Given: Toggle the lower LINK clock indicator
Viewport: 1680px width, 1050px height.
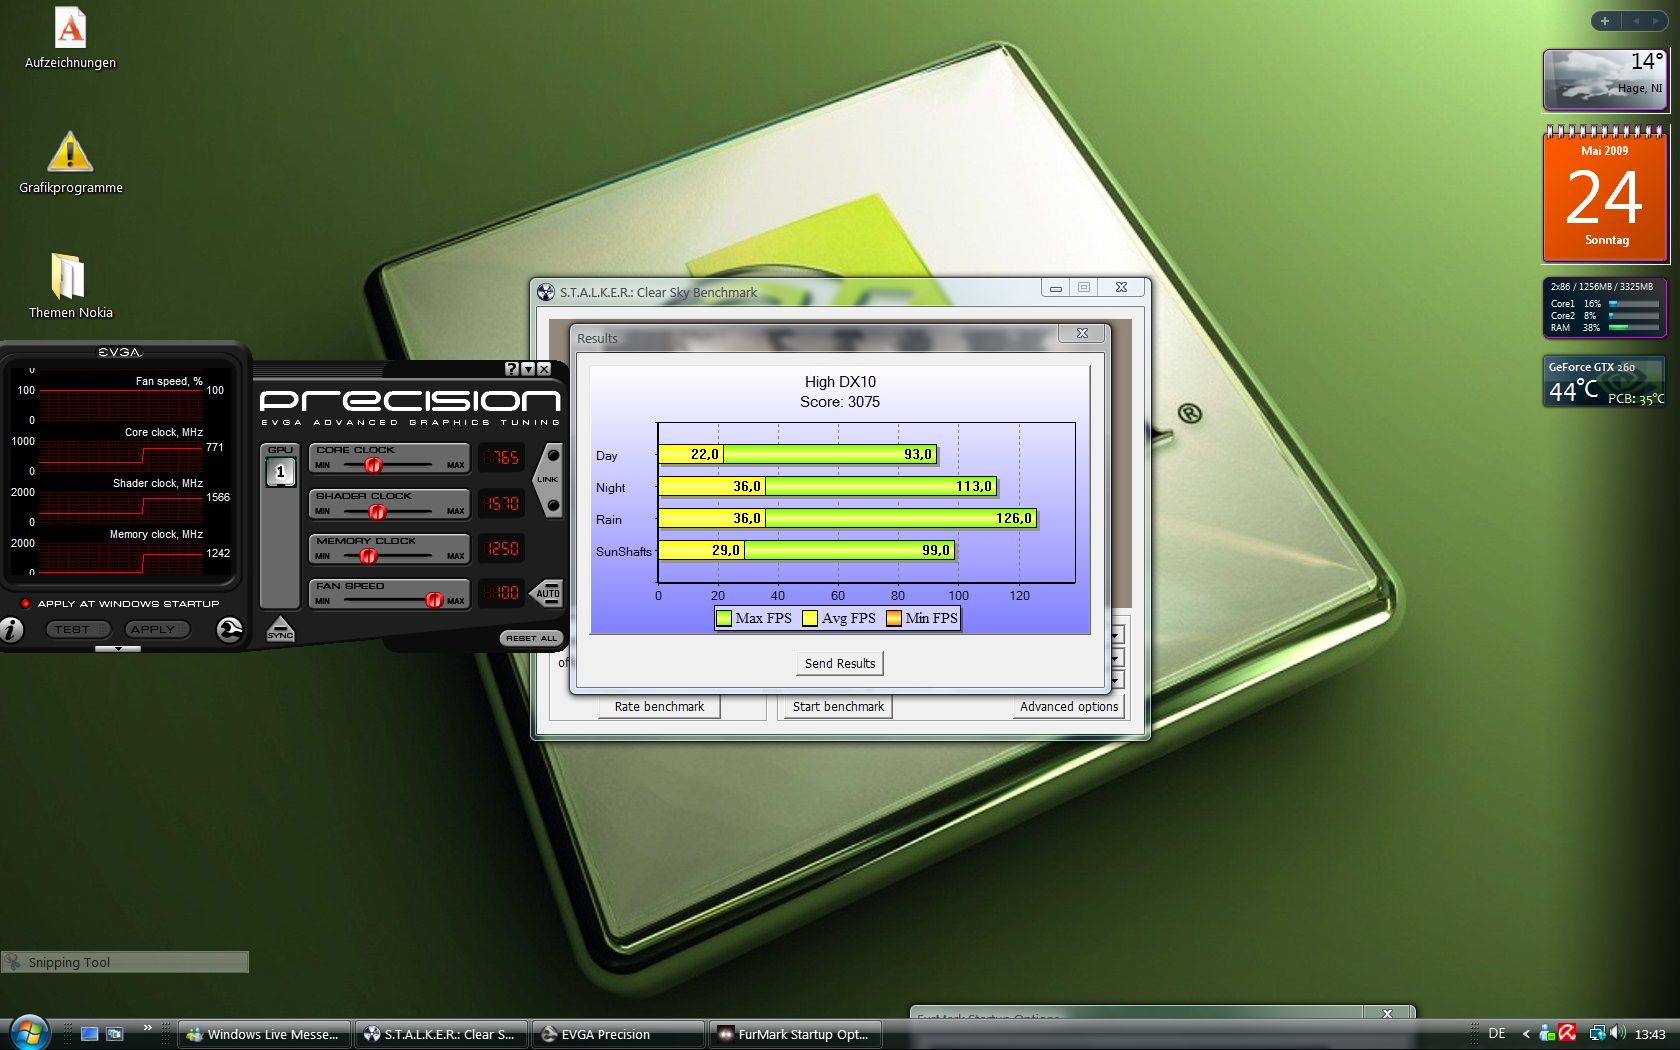Looking at the screenshot, I should click(553, 506).
